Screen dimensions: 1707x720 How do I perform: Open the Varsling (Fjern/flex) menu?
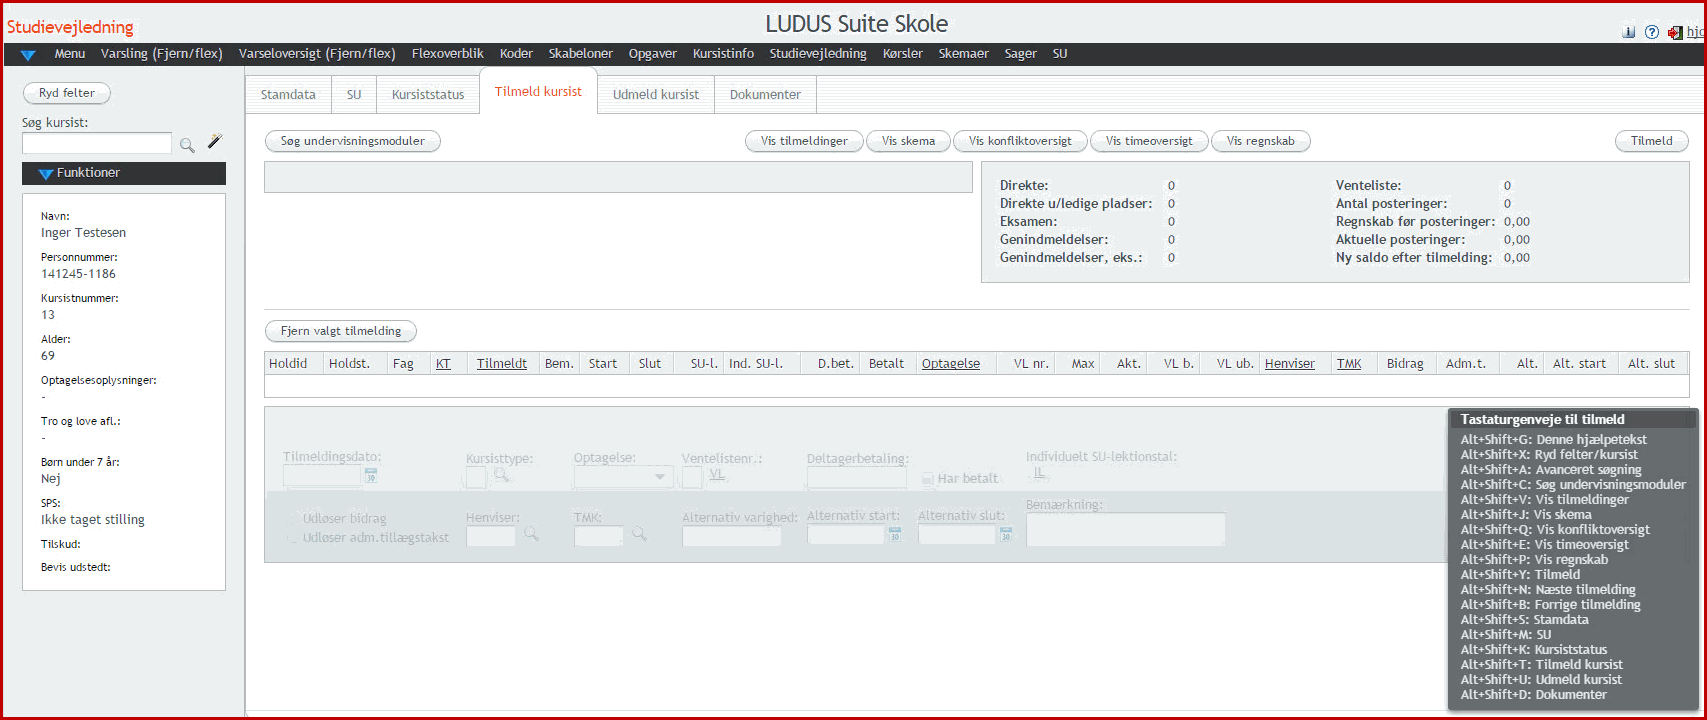[162, 54]
